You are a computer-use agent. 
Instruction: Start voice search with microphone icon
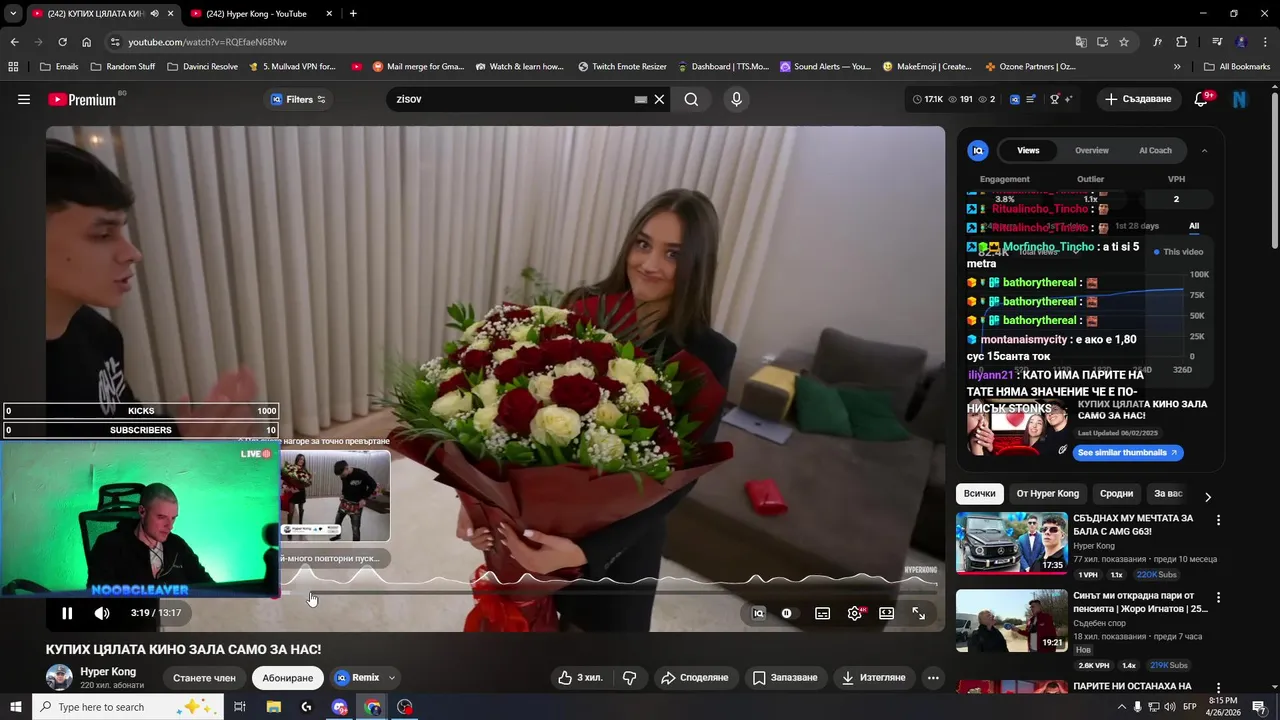coord(736,99)
